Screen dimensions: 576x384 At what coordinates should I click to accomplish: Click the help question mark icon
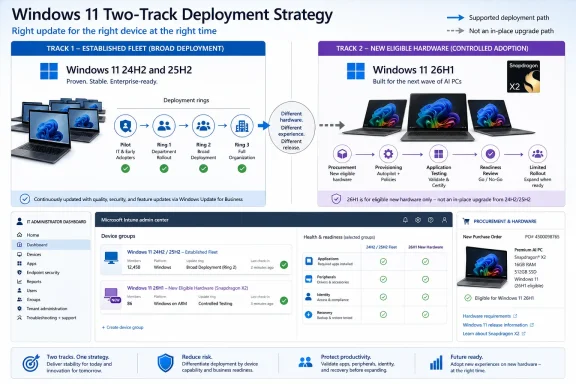click(x=431, y=220)
